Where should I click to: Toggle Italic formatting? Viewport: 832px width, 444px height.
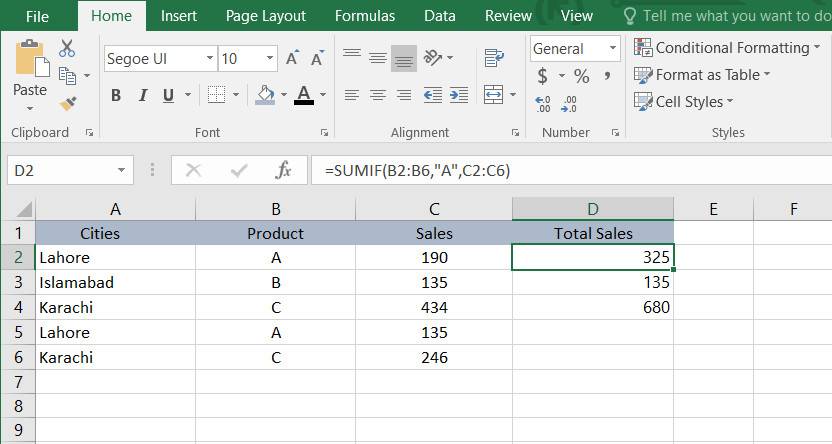(x=142, y=95)
